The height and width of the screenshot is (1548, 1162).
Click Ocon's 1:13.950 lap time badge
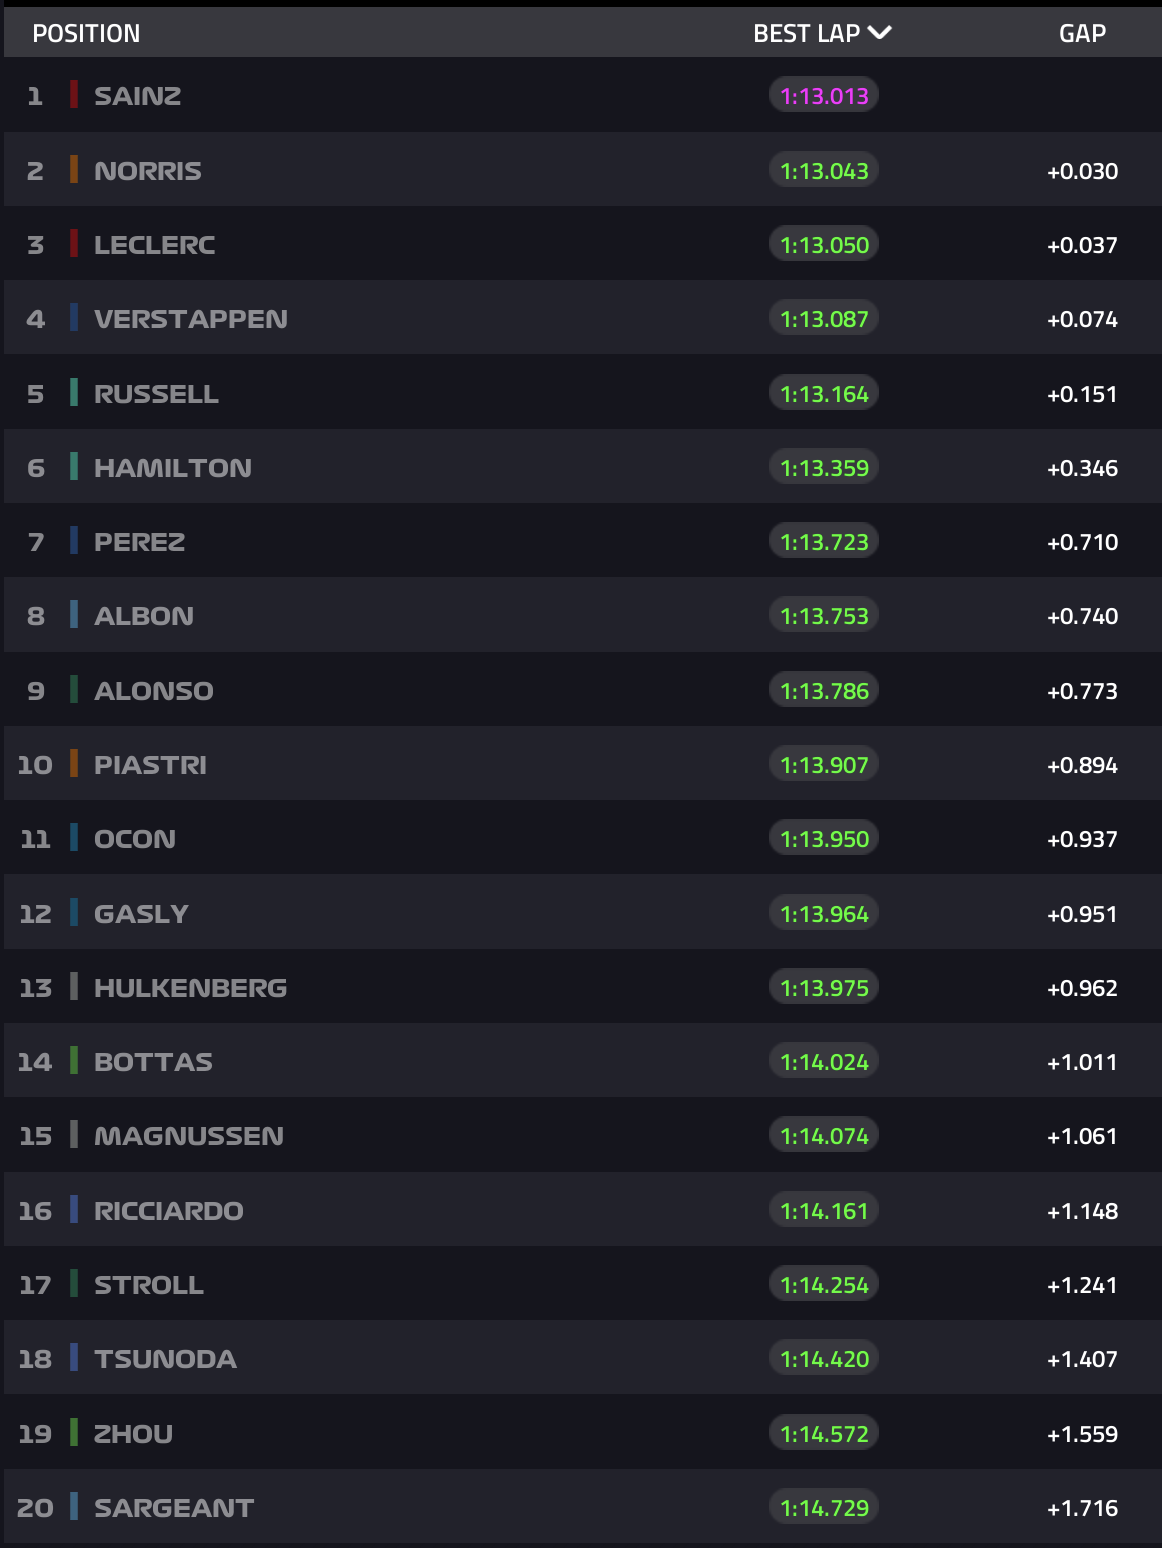pyautogui.click(x=824, y=839)
